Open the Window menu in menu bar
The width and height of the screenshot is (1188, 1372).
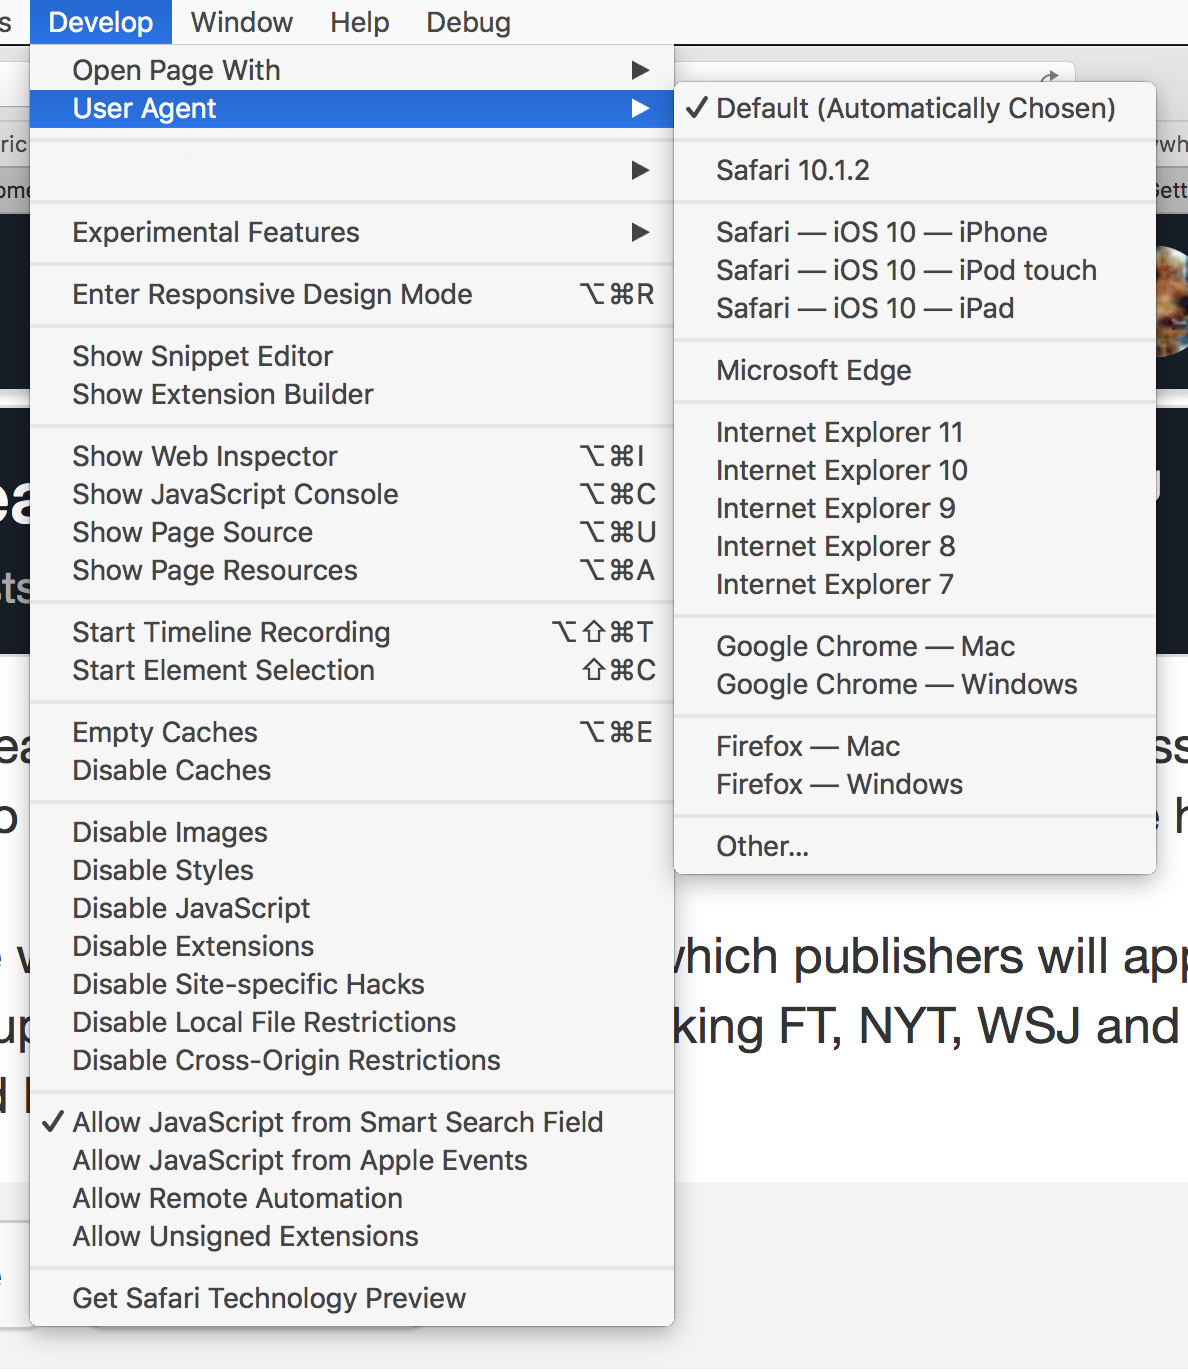click(x=241, y=22)
